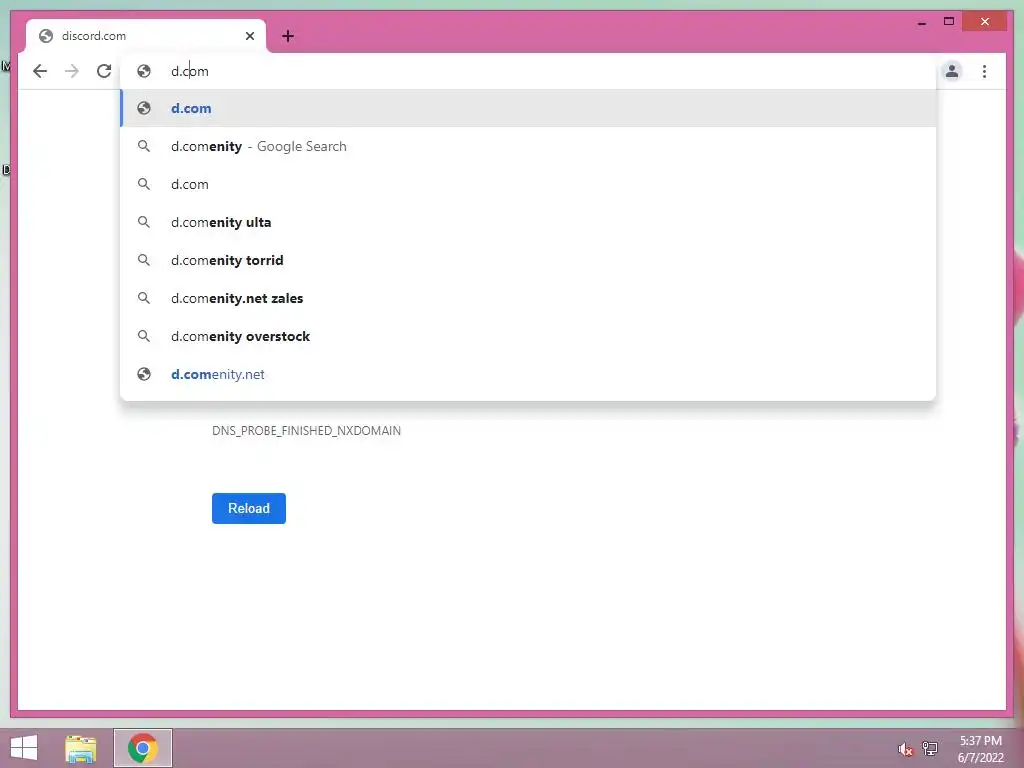Click the muted volume tray icon
The image size is (1024, 768).
click(905, 749)
